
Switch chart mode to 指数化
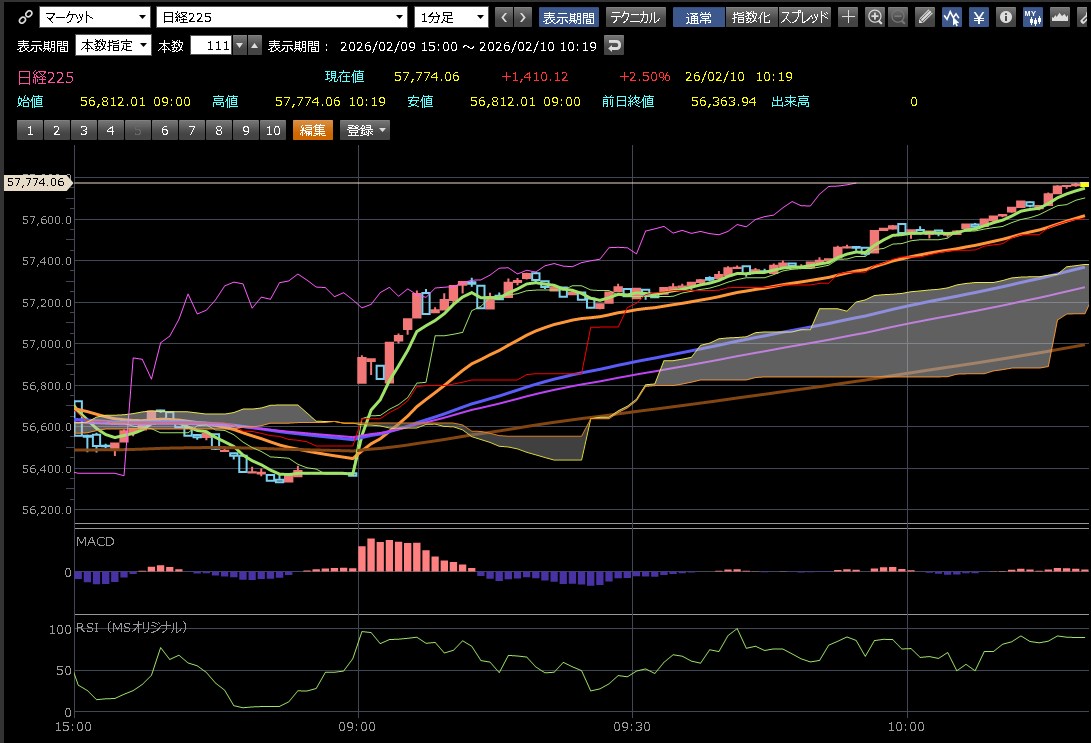point(749,17)
